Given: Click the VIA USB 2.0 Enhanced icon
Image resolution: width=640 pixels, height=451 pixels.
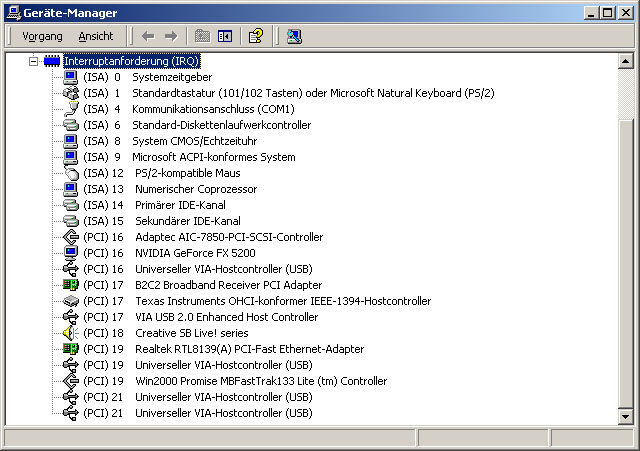Looking at the screenshot, I should point(71,317).
